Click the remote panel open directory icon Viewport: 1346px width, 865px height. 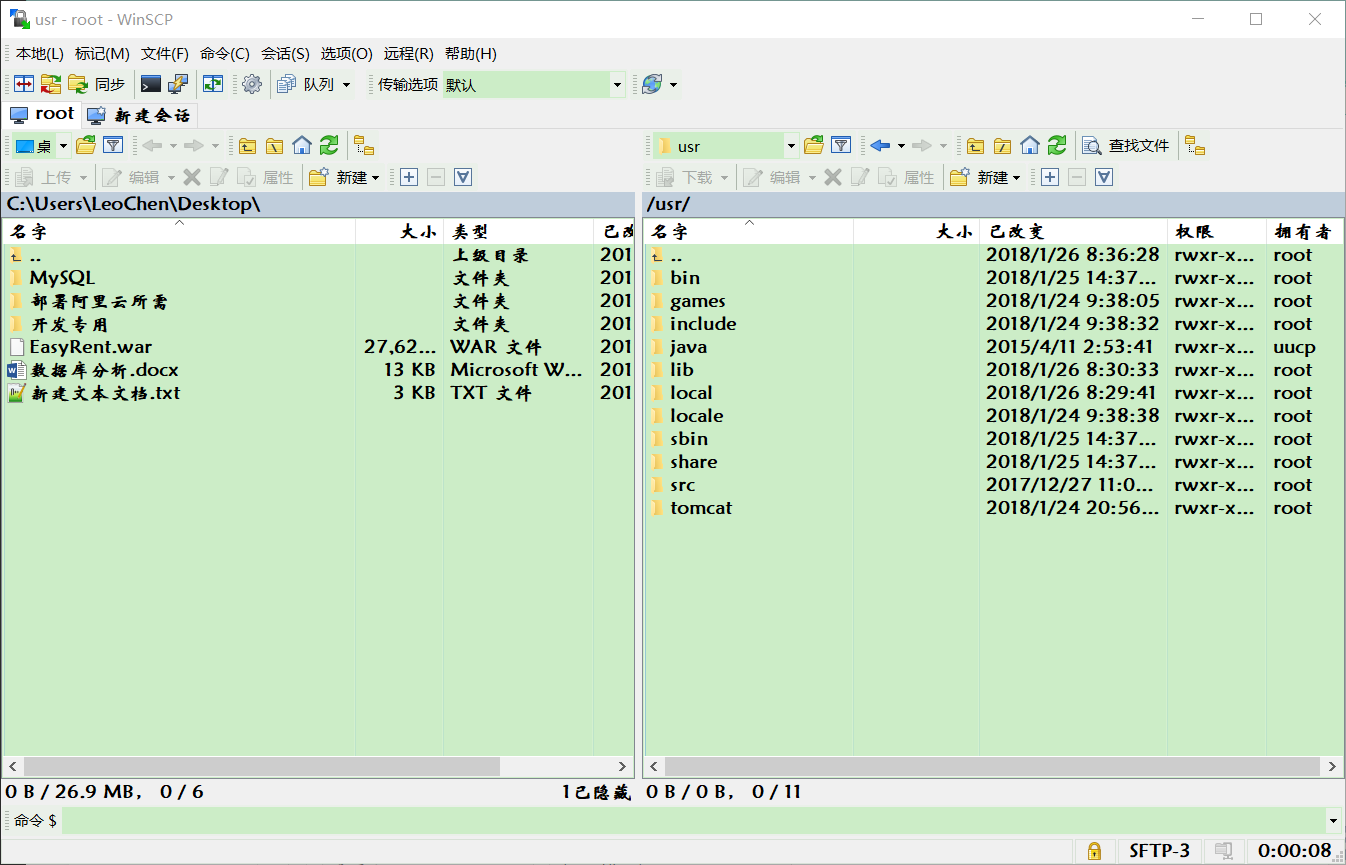814,146
